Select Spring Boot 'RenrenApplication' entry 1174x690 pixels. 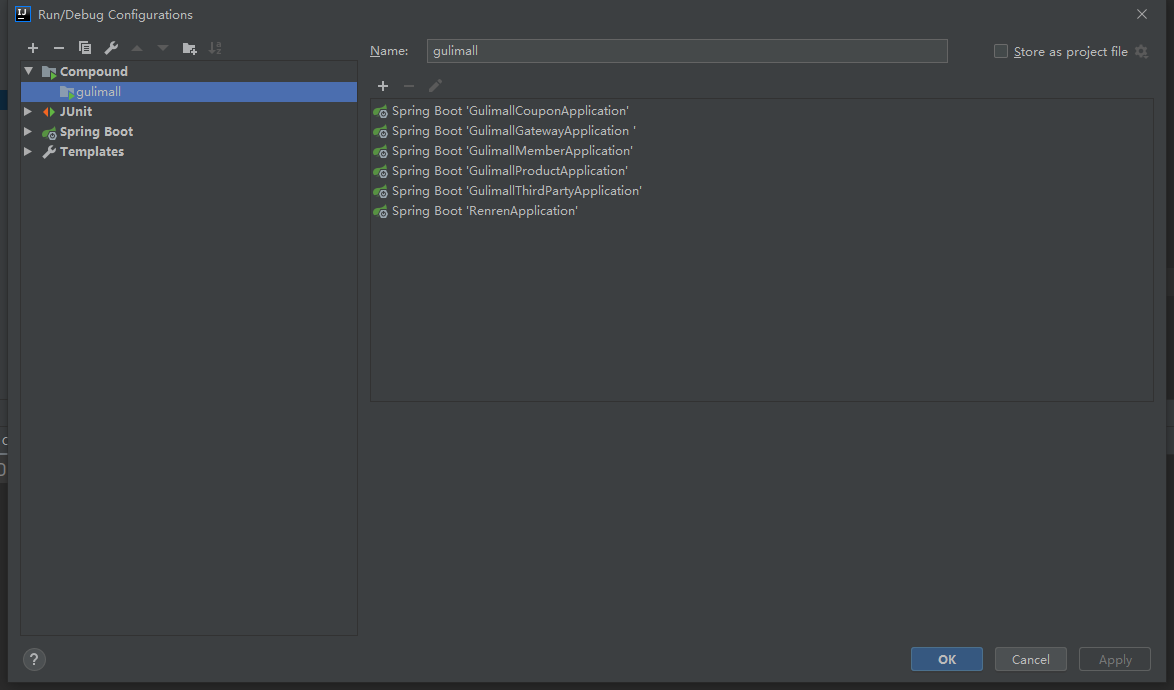pos(484,211)
